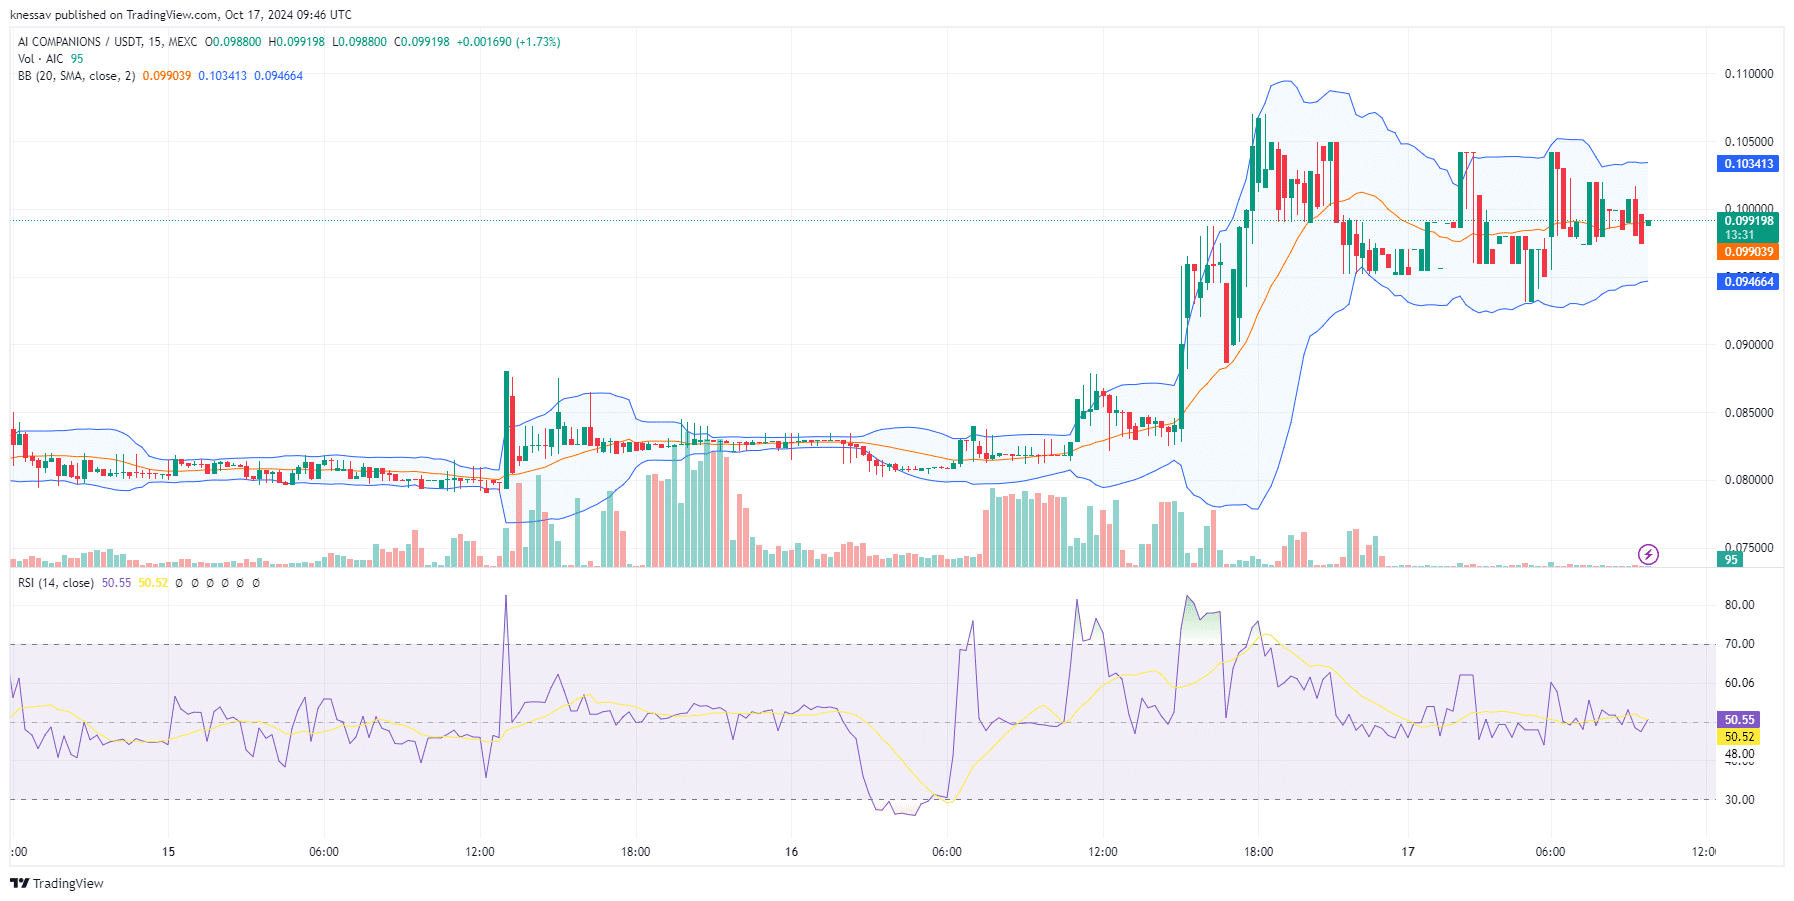The image size is (1794, 901).
Task: Click the date label 15 on time axis
Action: tap(168, 852)
